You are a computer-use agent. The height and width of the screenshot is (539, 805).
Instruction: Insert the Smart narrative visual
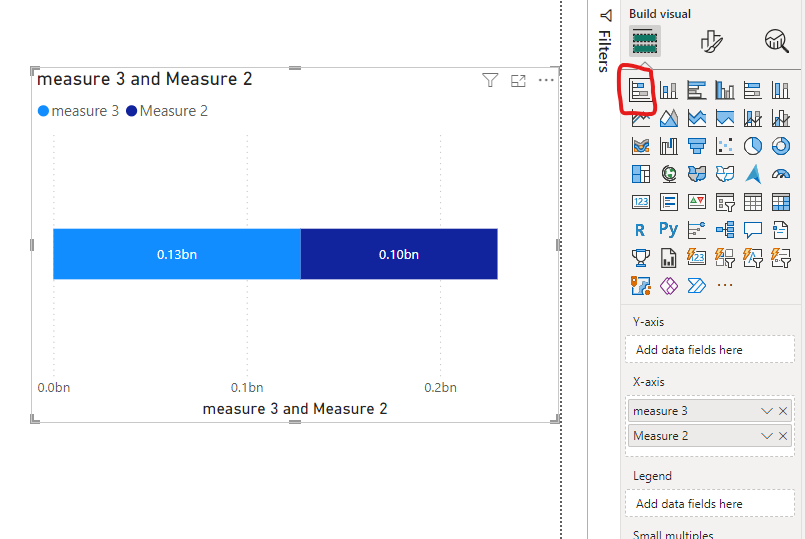point(781,230)
